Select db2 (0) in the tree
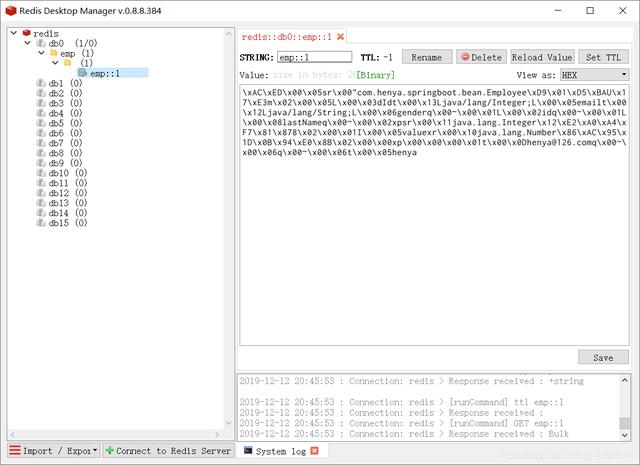Screen dimensions: 640x465 click(x=65, y=93)
